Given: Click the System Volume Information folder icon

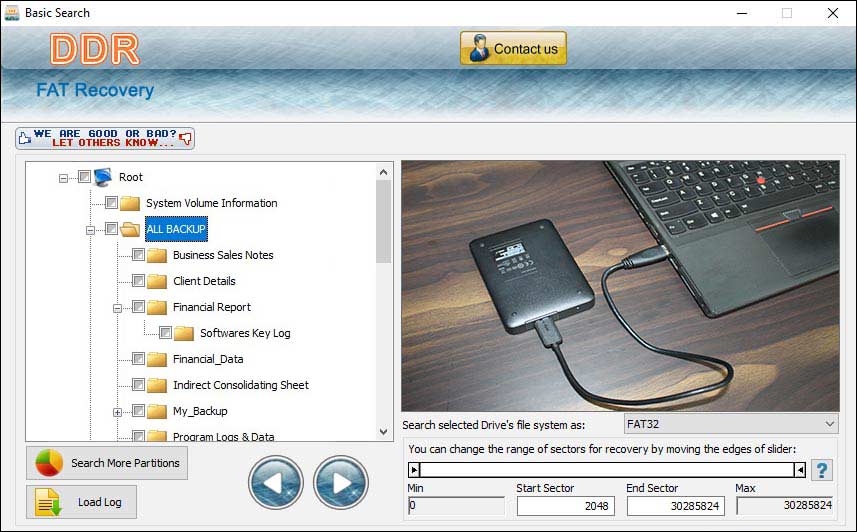Looking at the screenshot, I should point(130,203).
